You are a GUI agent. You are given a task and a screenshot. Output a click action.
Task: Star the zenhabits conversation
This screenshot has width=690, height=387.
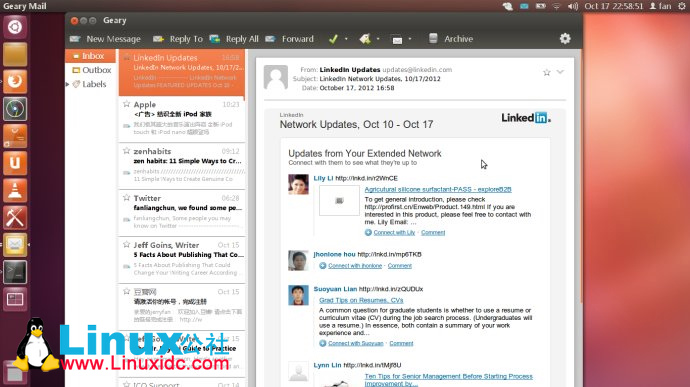tap(127, 151)
